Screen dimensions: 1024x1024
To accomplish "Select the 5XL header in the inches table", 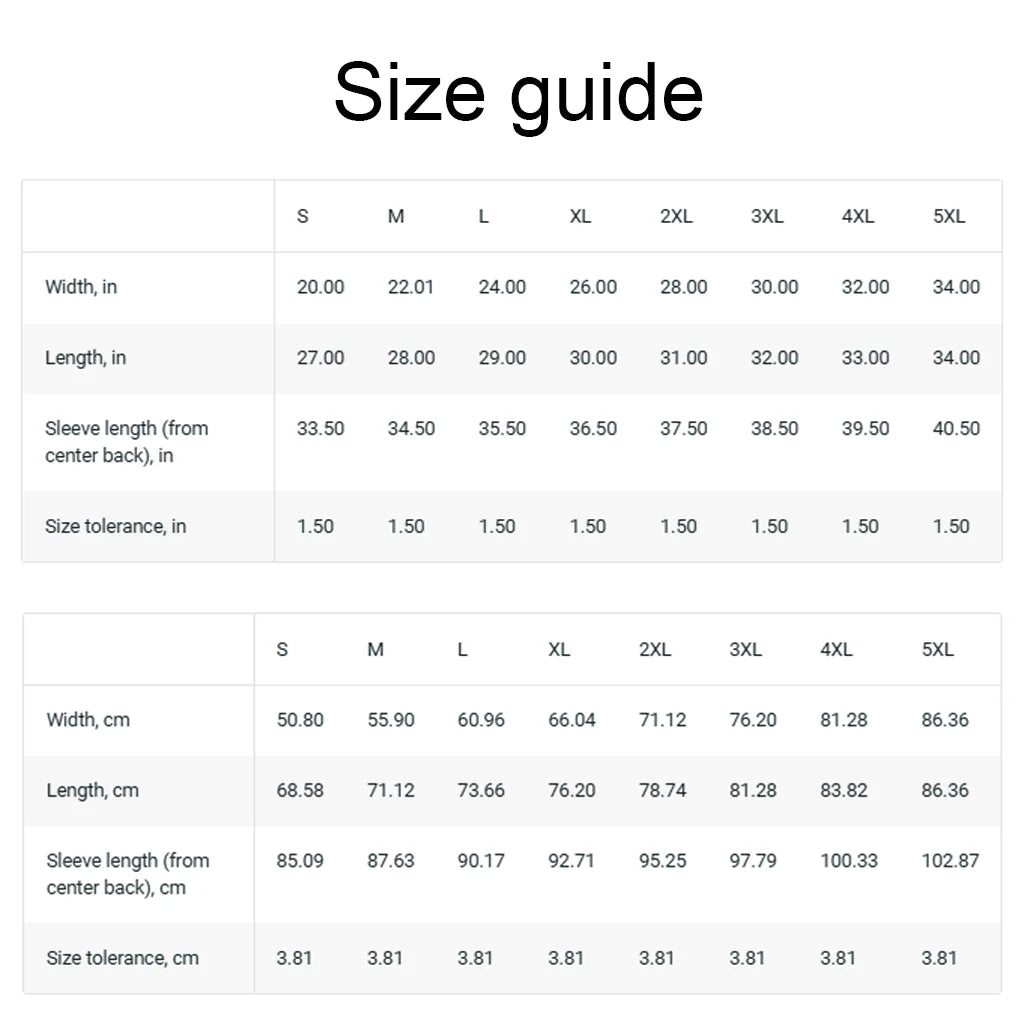I will point(949,217).
